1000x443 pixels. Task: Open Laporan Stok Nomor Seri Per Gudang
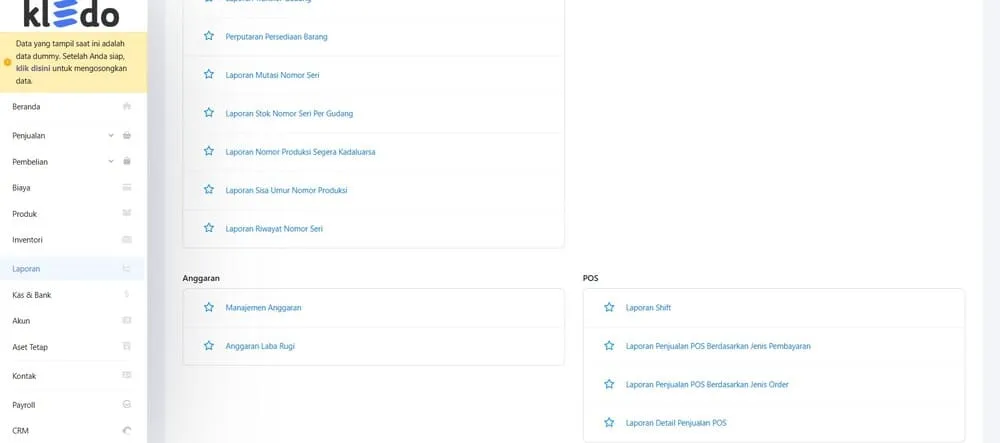(x=289, y=113)
